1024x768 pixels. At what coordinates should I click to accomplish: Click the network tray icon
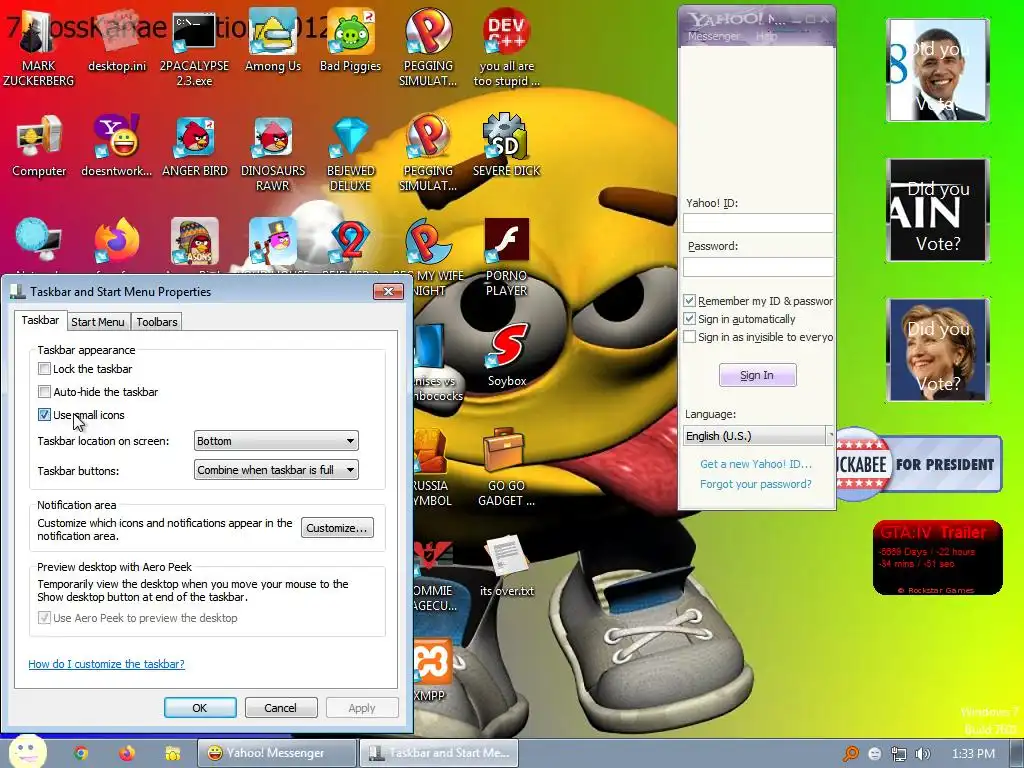click(x=899, y=754)
